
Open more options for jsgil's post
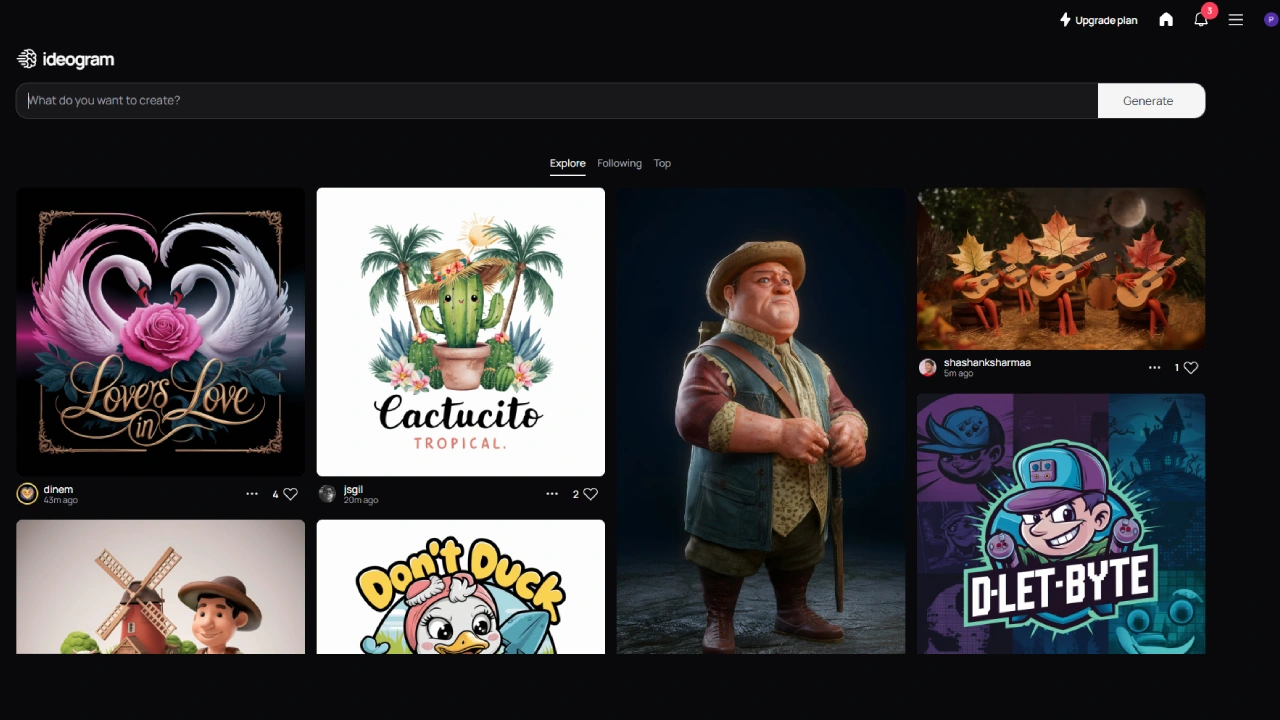point(552,494)
